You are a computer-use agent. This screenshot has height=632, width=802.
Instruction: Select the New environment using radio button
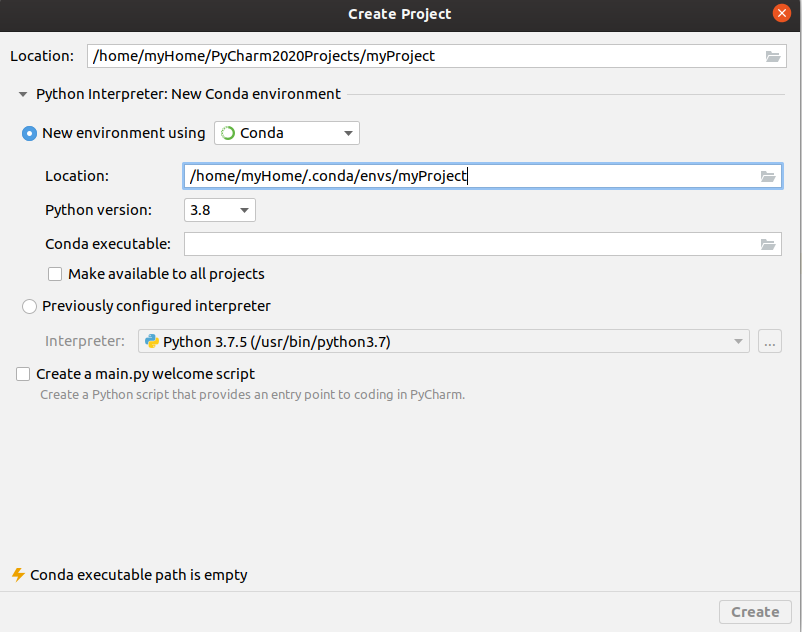30,132
